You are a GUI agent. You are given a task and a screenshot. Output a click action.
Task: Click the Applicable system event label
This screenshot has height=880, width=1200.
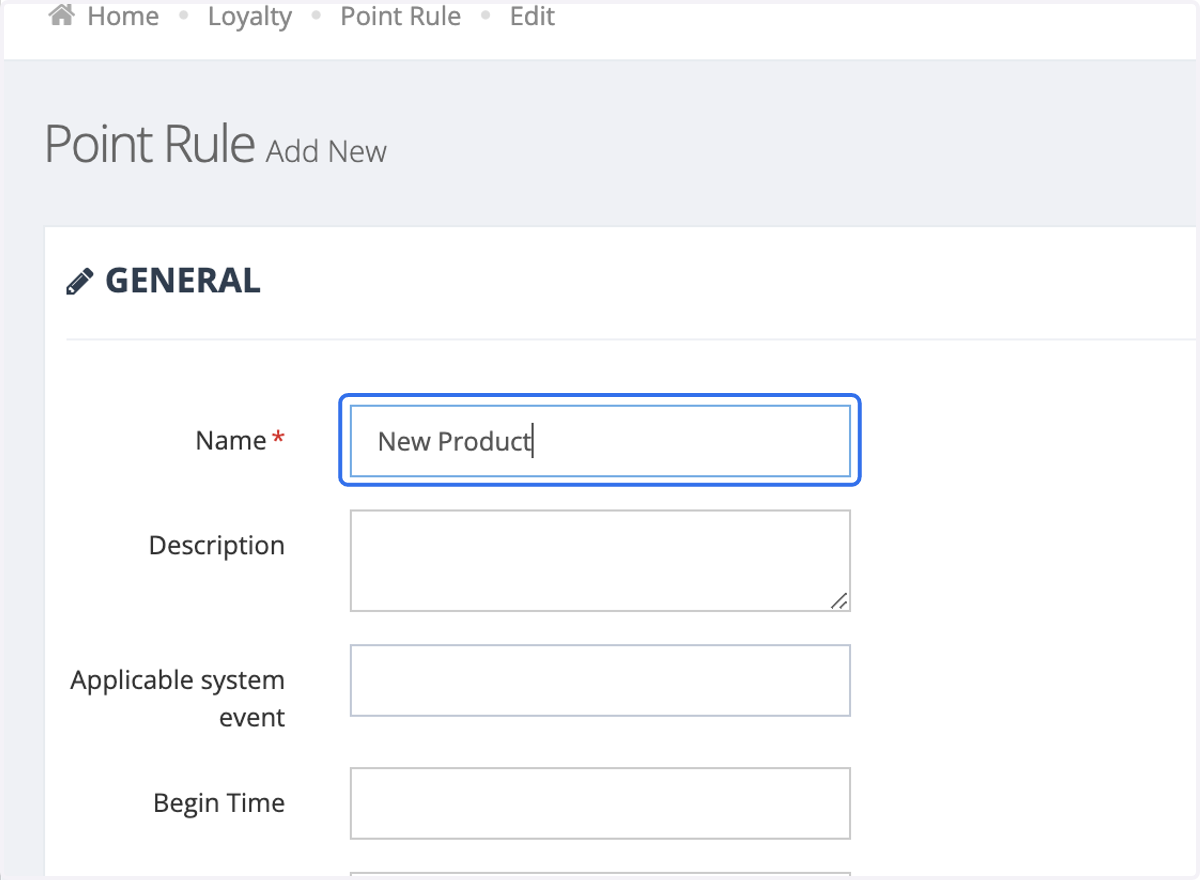178,699
